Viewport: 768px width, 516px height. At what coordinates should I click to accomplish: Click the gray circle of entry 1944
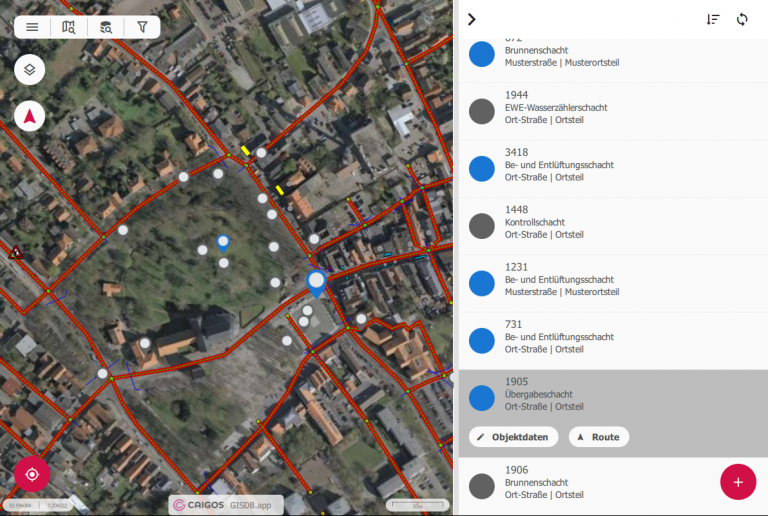coord(482,112)
